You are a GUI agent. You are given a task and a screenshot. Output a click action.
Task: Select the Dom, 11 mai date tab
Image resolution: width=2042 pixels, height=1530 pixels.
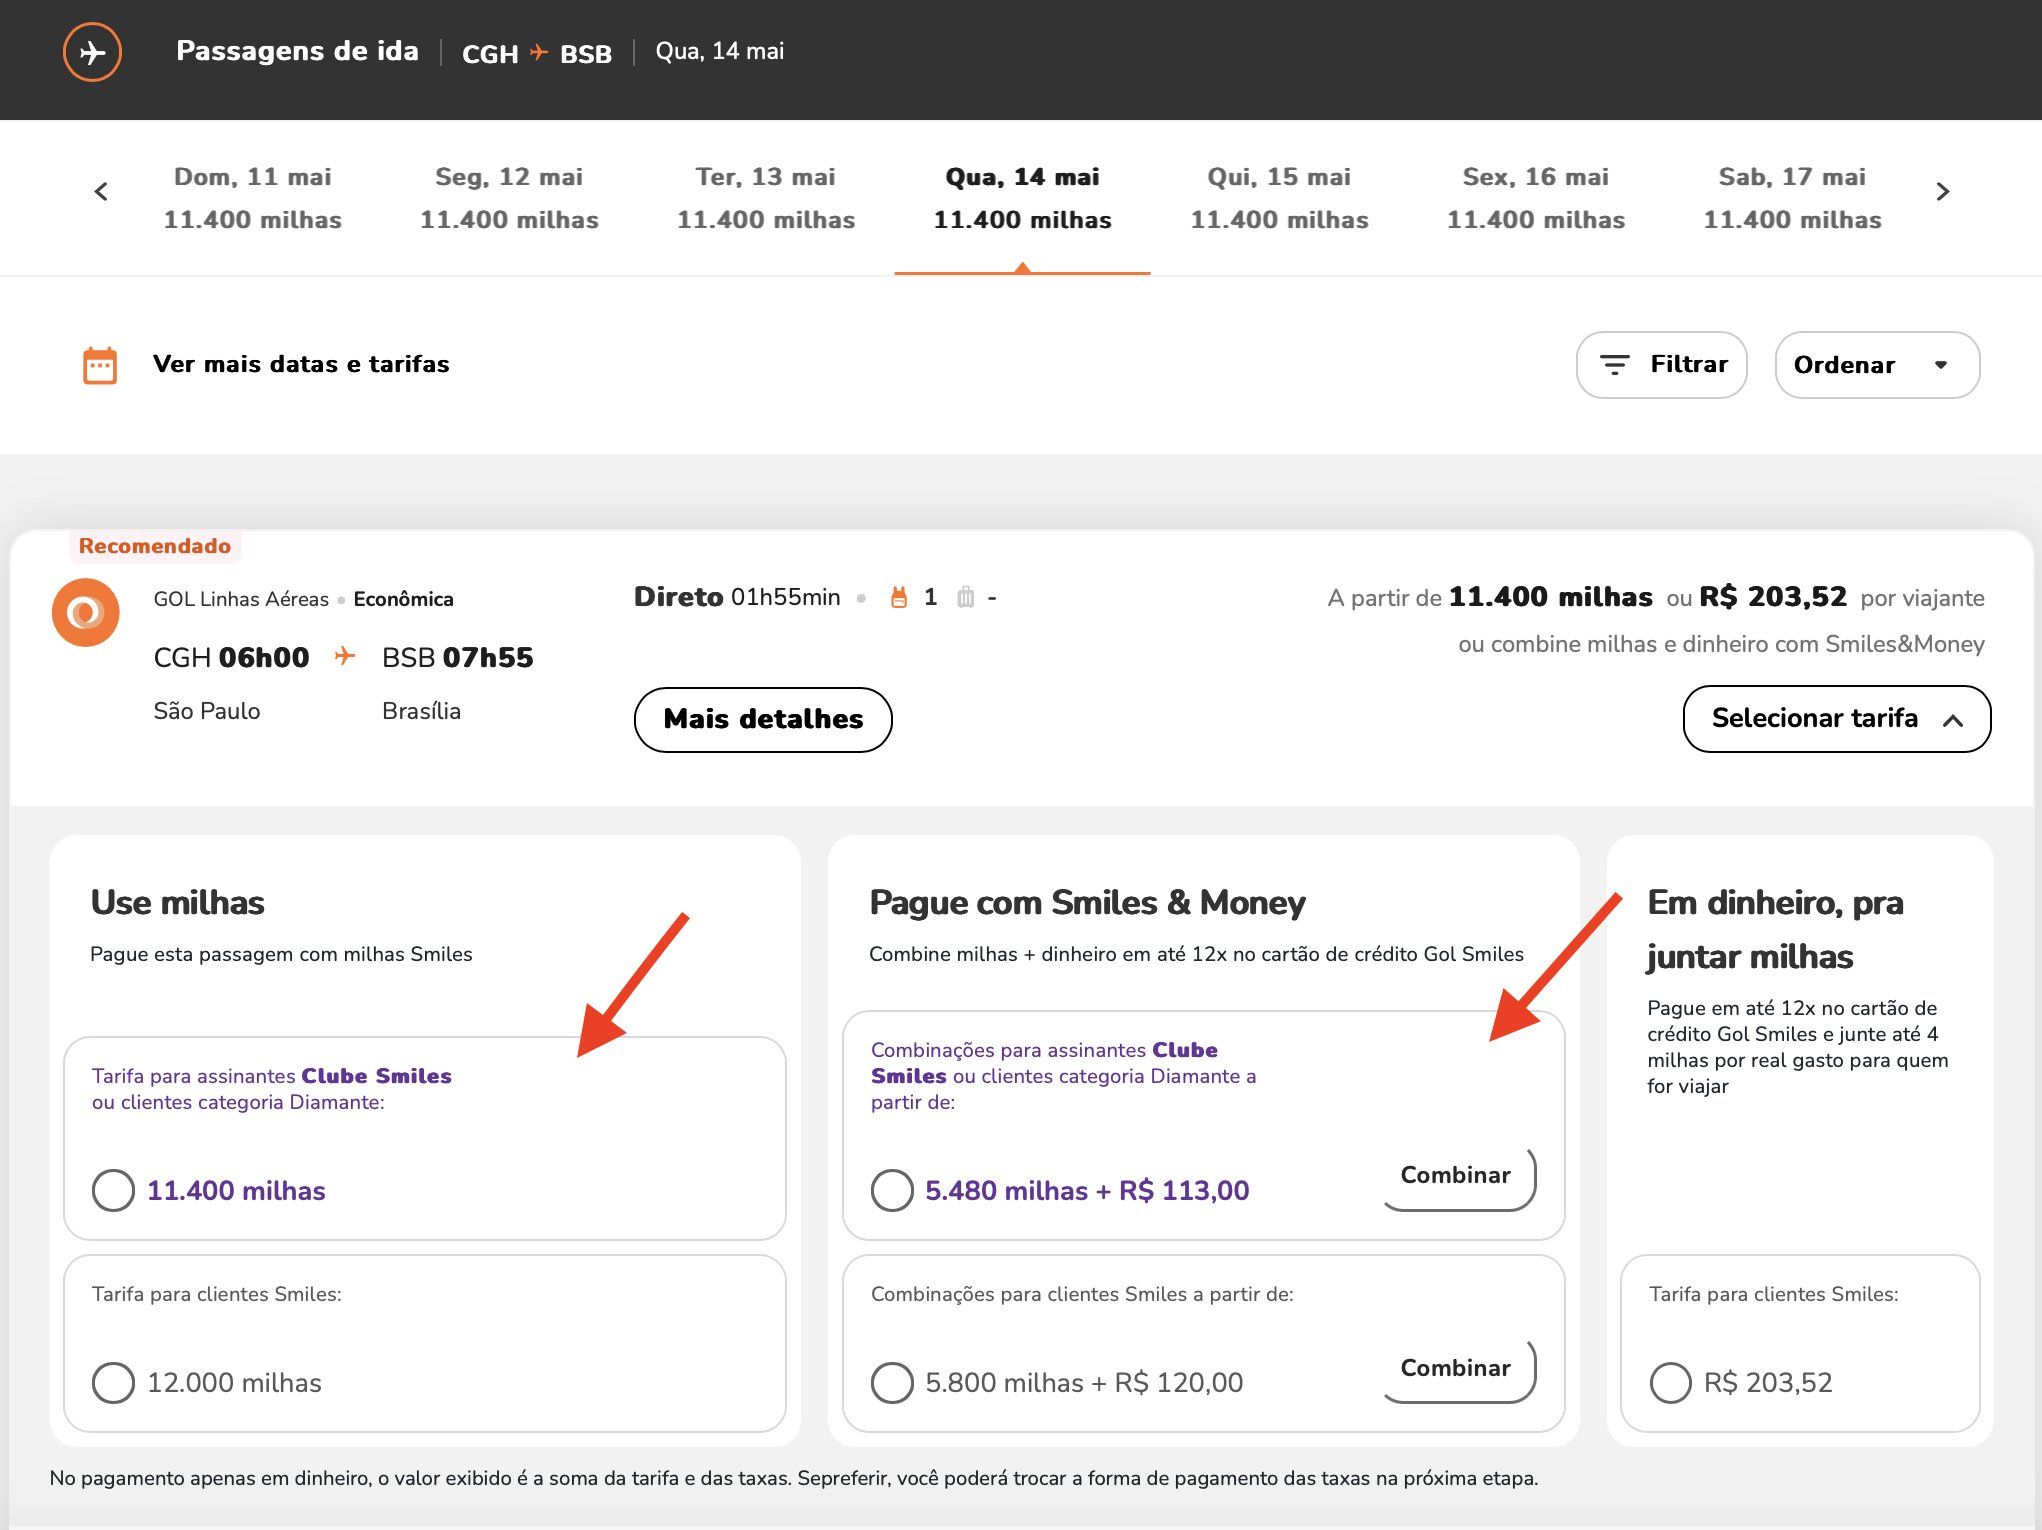252,198
